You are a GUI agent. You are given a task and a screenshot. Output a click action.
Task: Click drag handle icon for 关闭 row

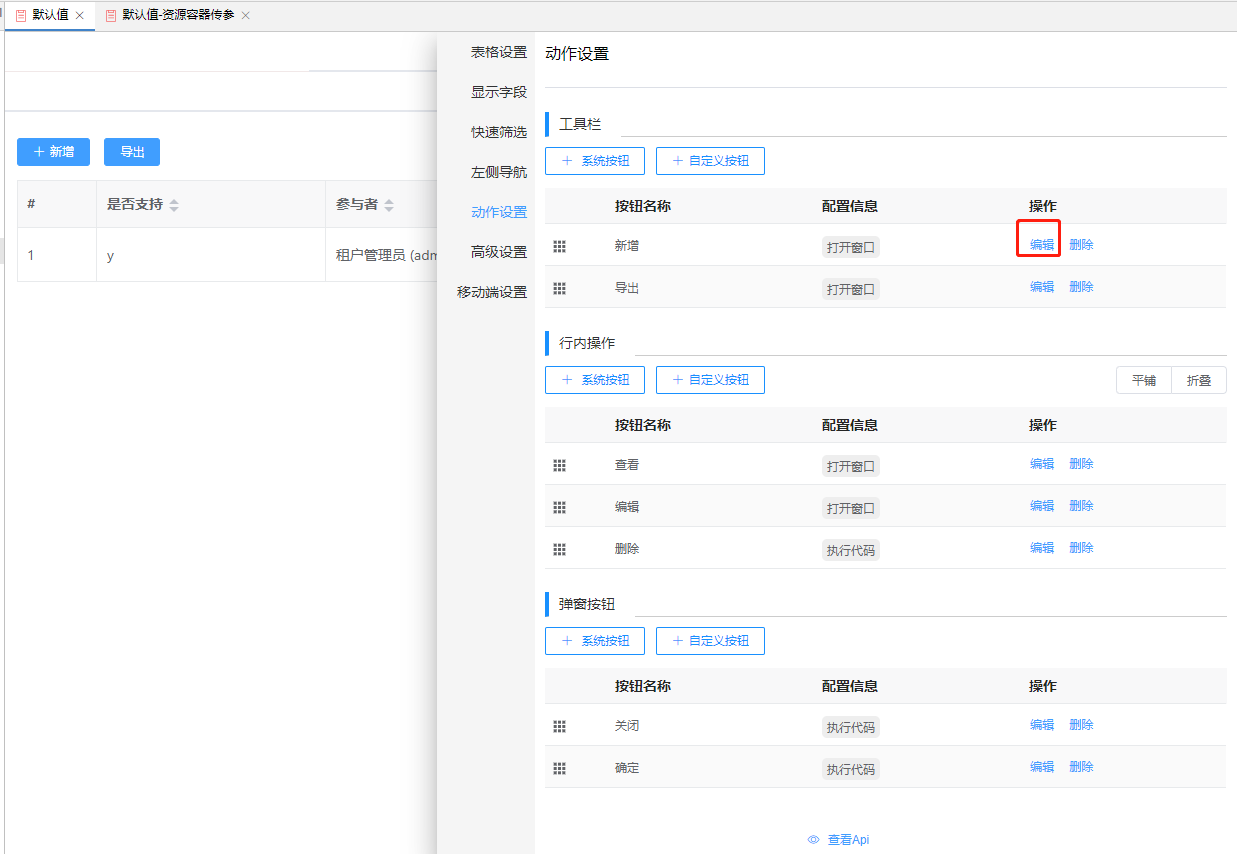coord(560,726)
